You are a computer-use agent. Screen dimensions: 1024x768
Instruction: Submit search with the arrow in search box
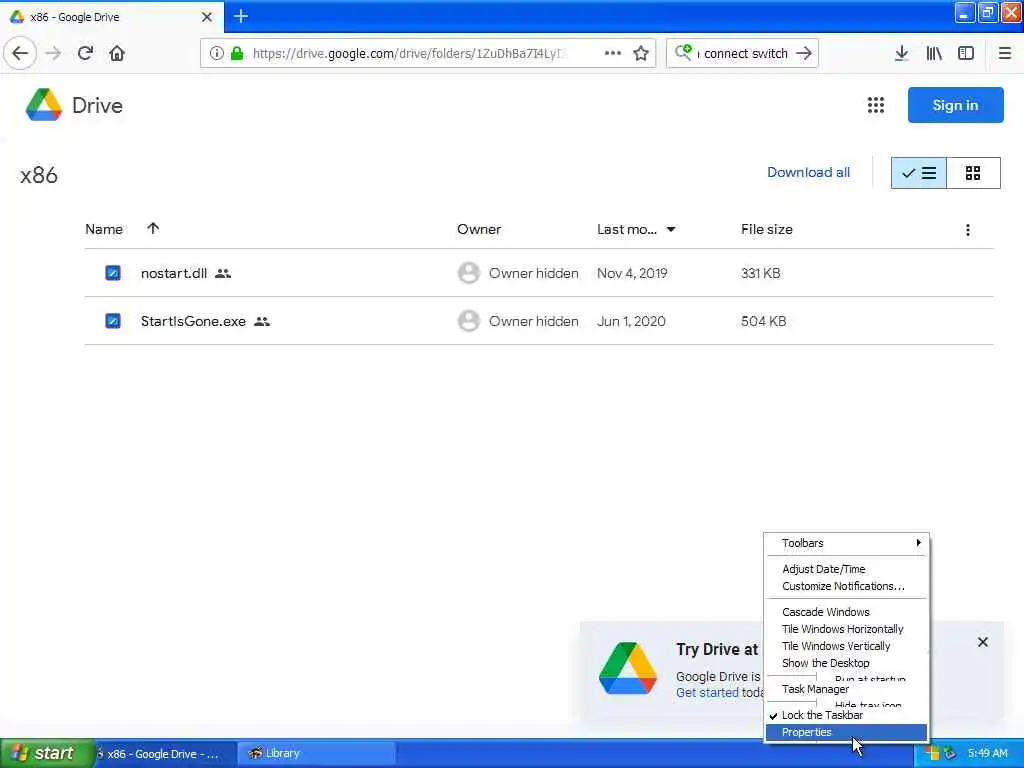[804, 54]
